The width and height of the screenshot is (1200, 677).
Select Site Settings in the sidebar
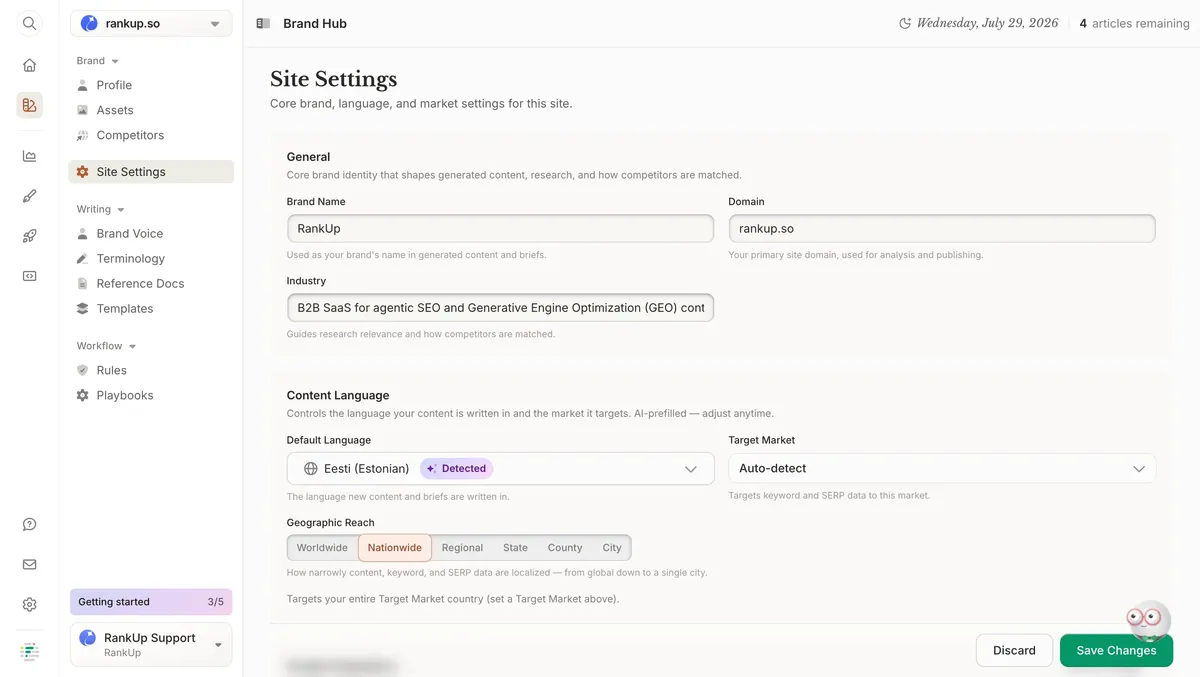(x=151, y=172)
